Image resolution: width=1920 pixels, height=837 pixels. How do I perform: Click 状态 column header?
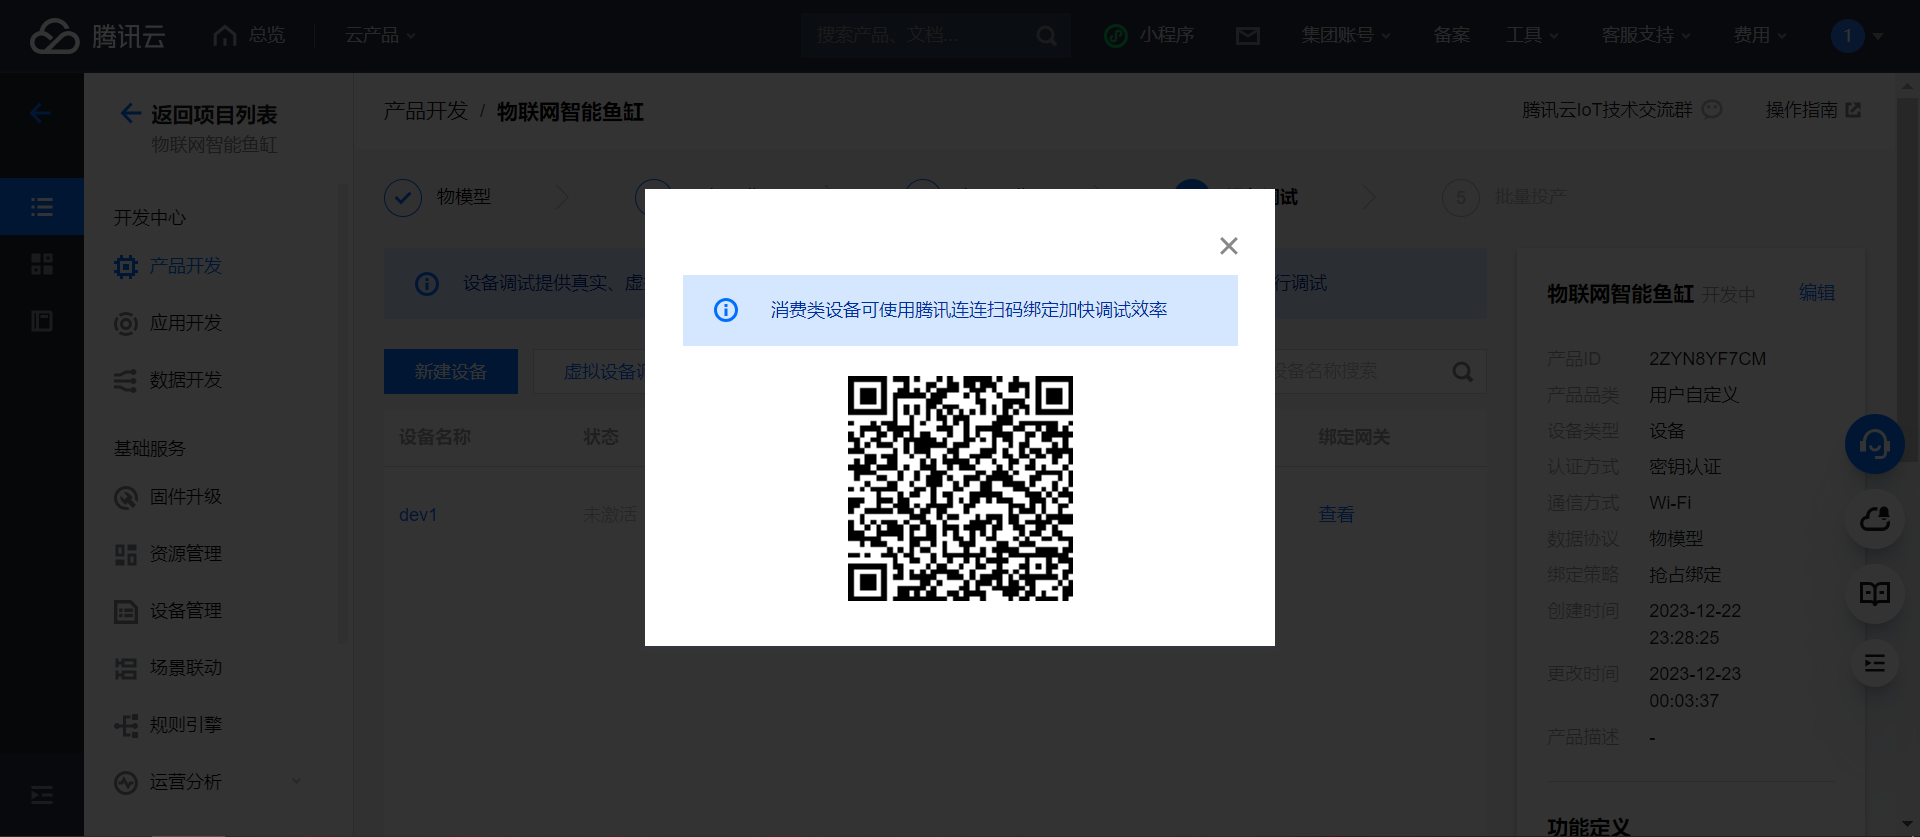(x=601, y=437)
